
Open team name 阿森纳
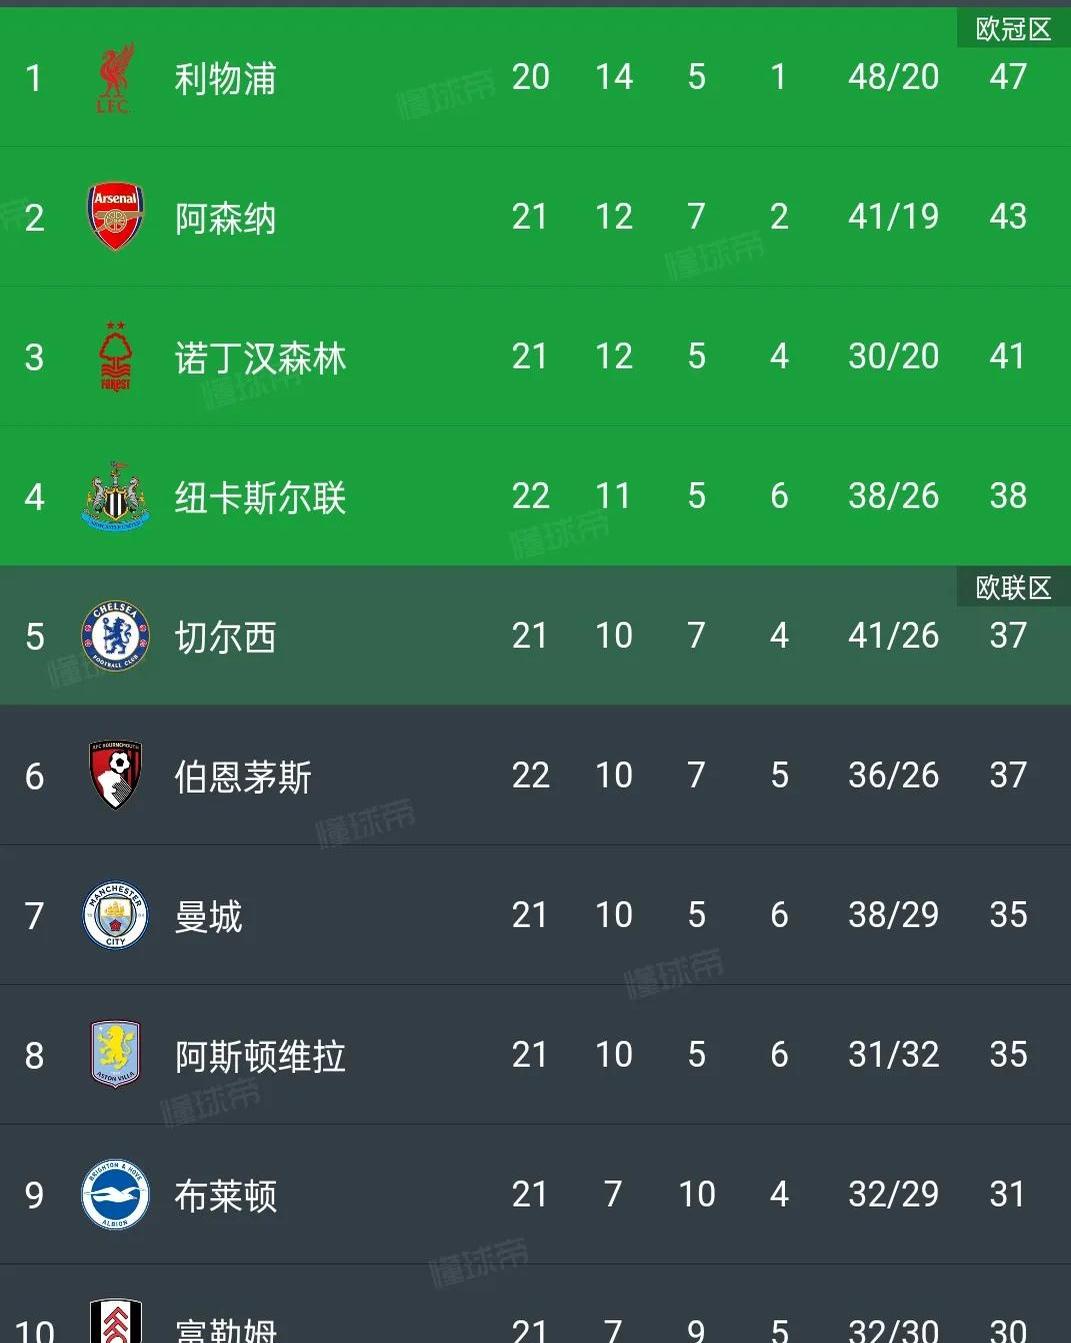tap(225, 218)
